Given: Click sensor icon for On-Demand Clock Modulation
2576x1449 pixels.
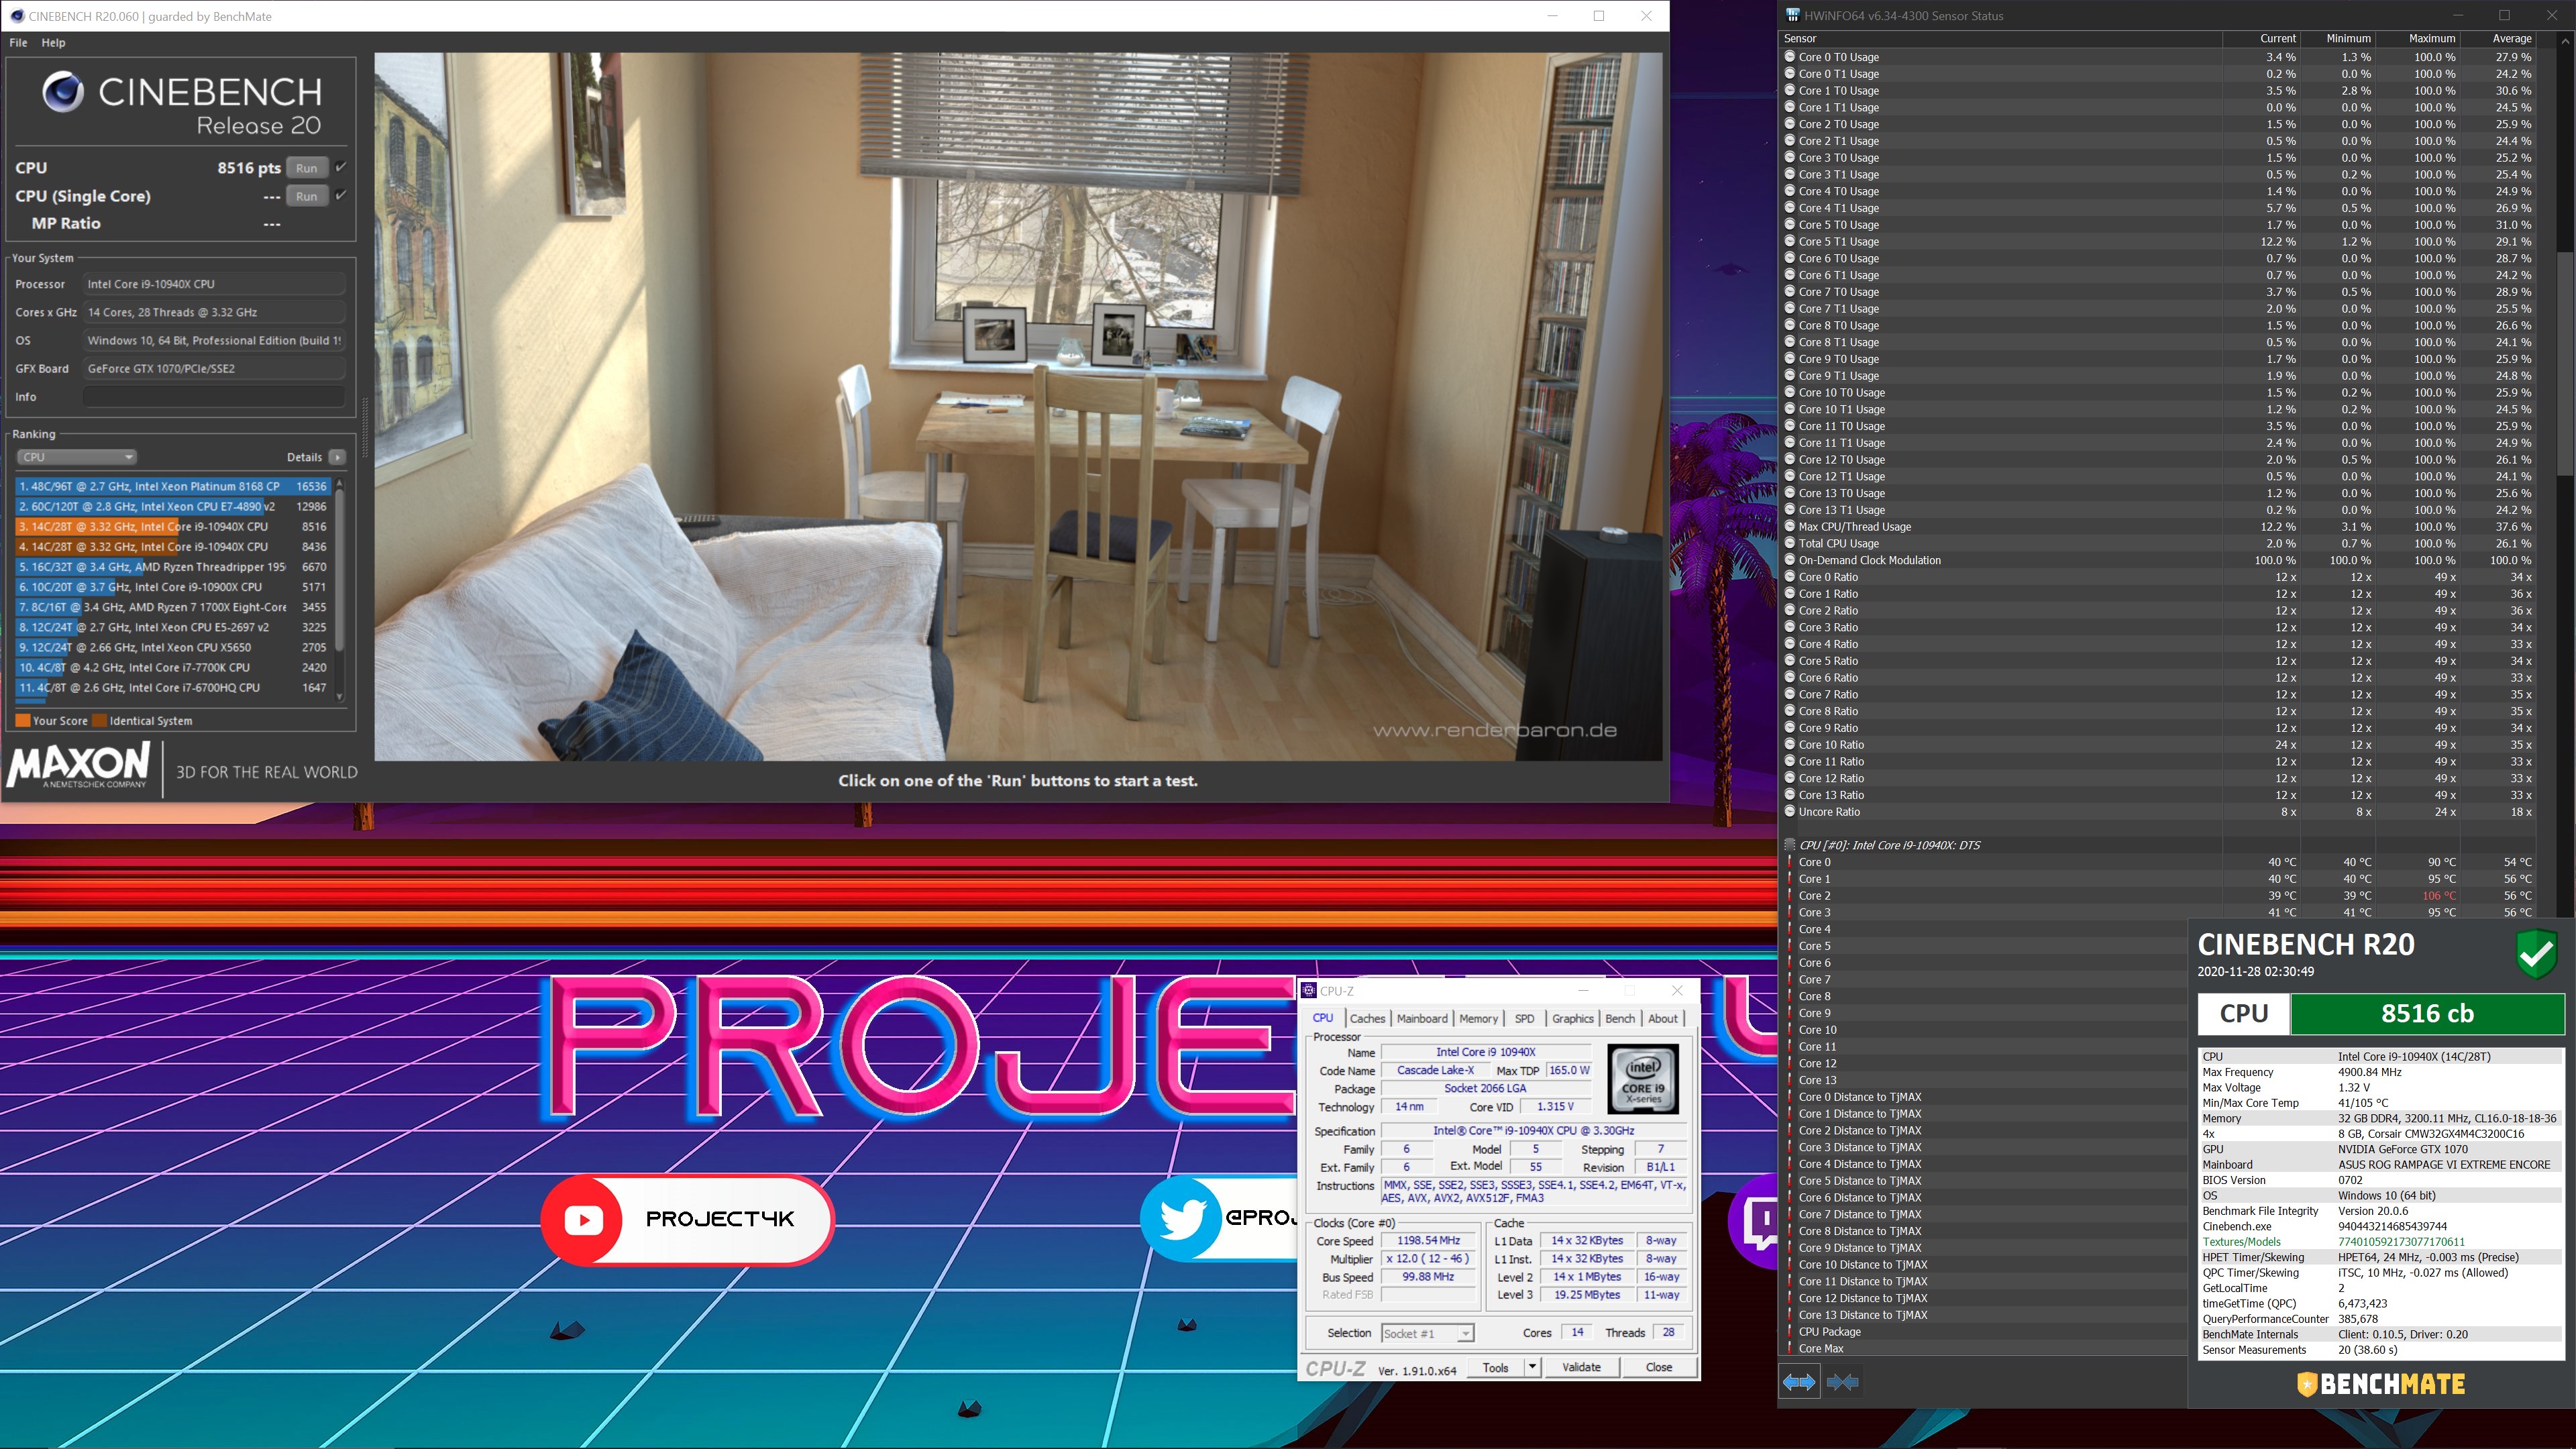Looking at the screenshot, I should pyautogui.click(x=1790, y=560).
